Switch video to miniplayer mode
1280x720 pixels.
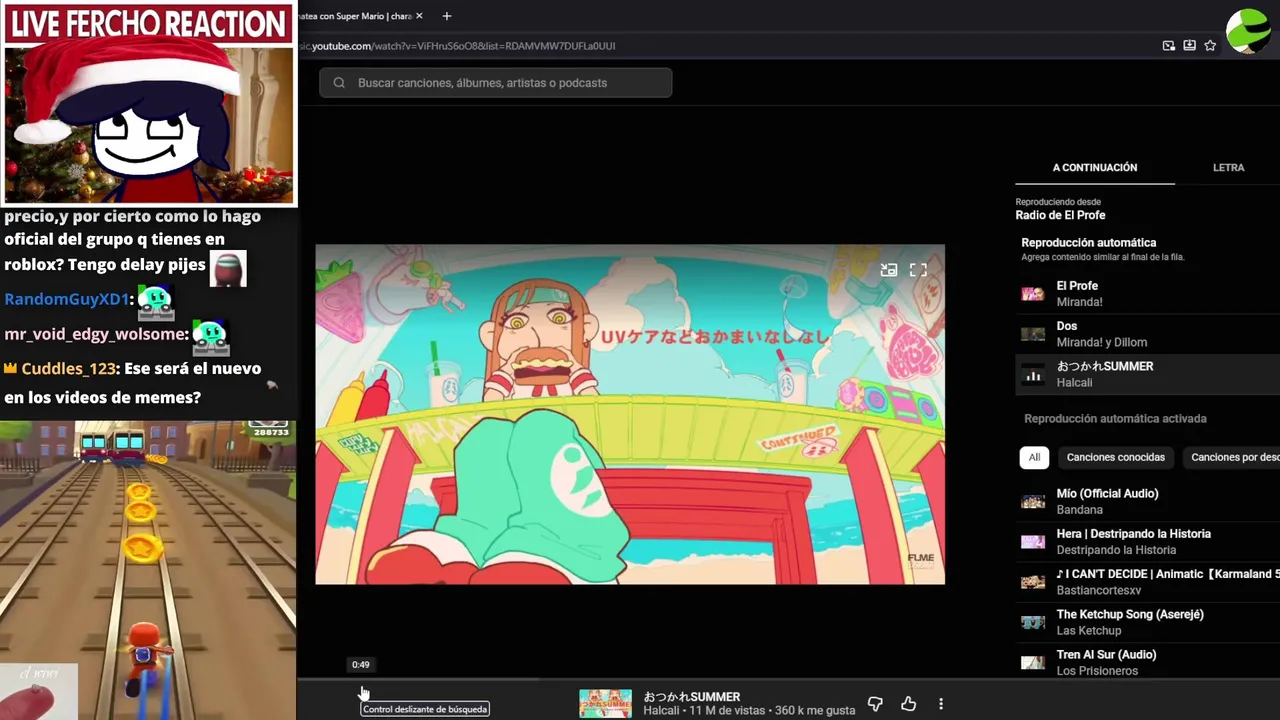pos(888,270)
